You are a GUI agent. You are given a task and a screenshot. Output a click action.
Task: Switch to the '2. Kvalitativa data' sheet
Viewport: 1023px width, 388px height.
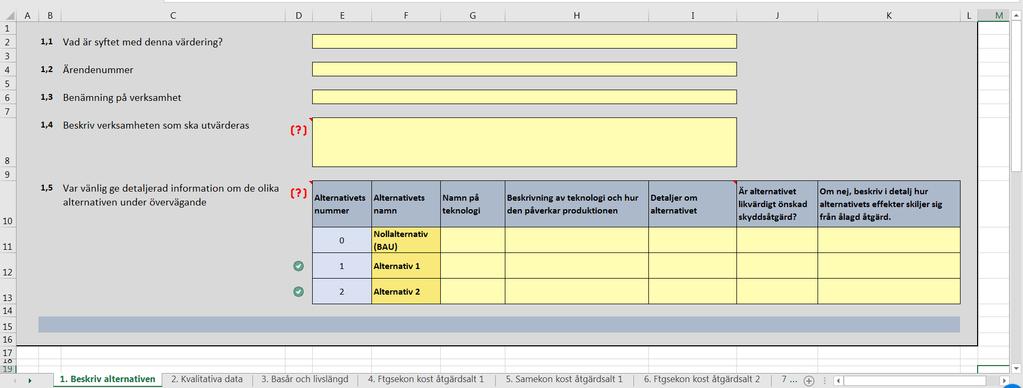[x=207, y=379]
